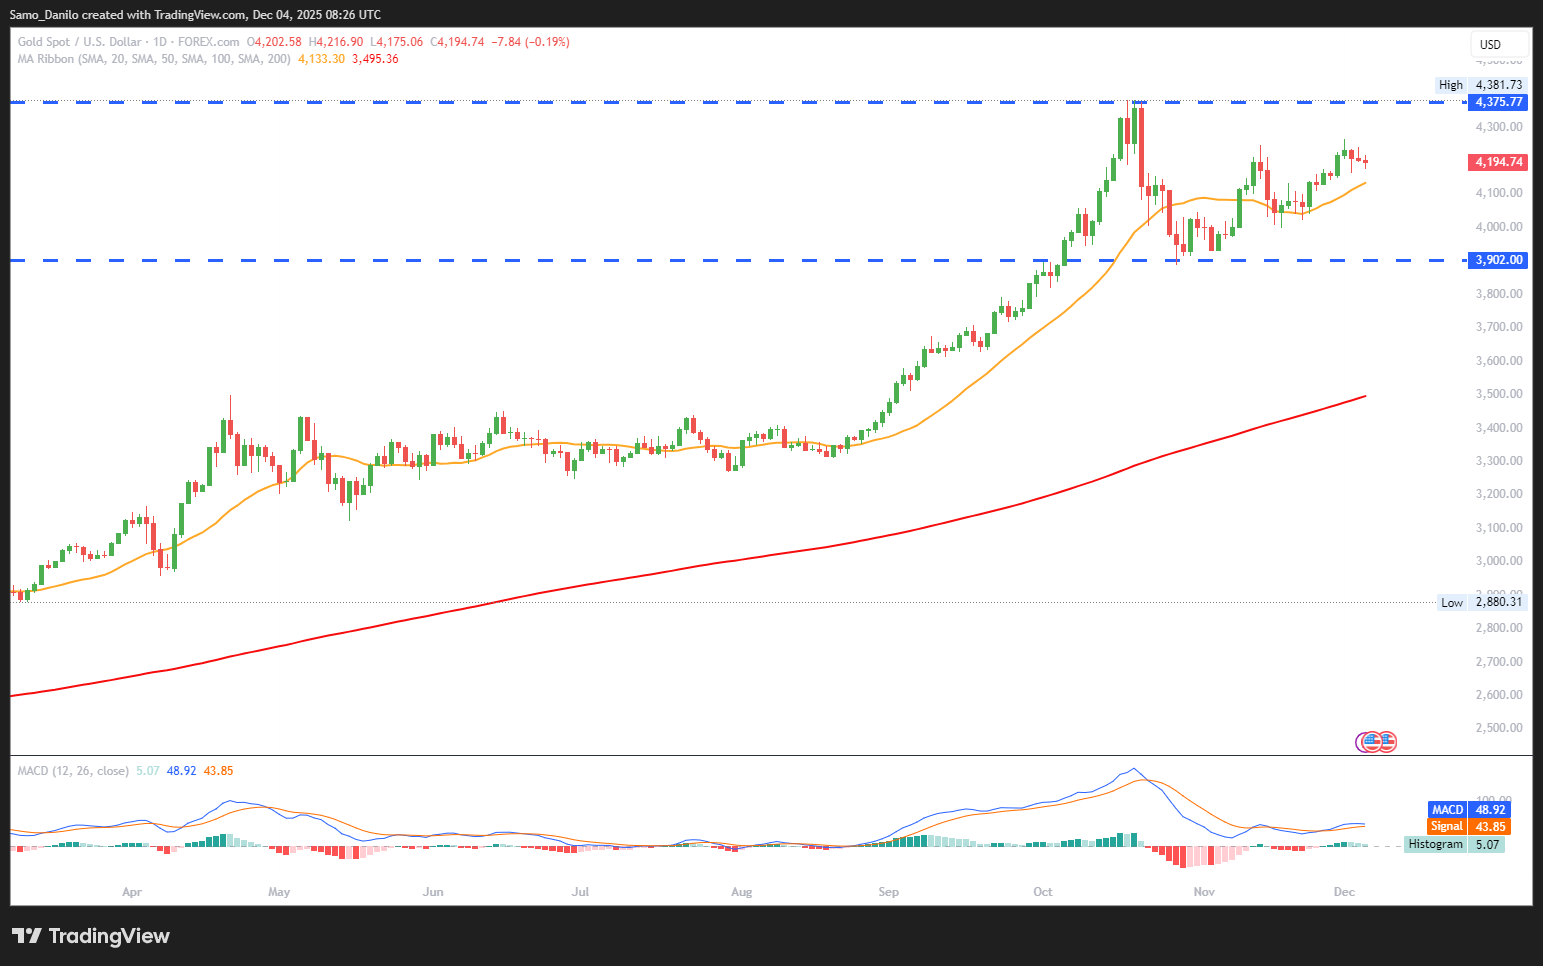Open the rightmost US flag economic event icon

[x=1387, y=742]
